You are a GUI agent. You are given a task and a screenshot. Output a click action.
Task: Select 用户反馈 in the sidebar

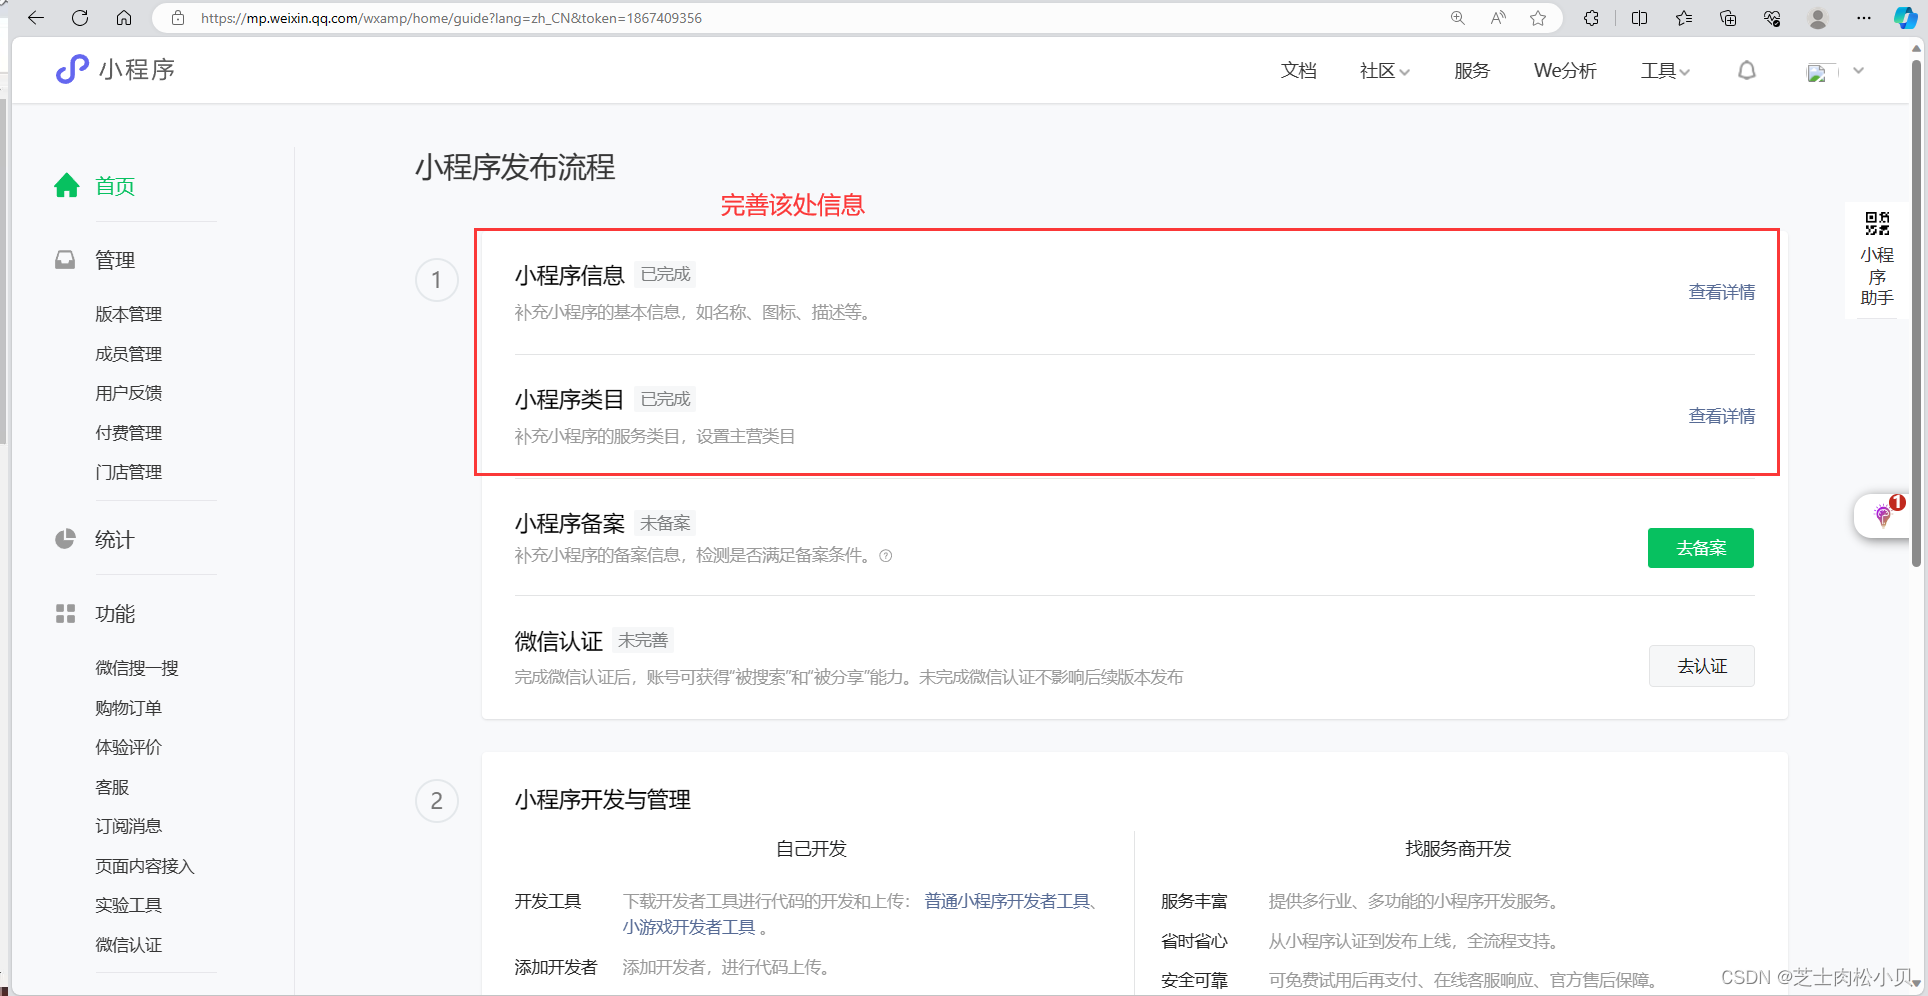pyautogui.click(x=128, y=393)
